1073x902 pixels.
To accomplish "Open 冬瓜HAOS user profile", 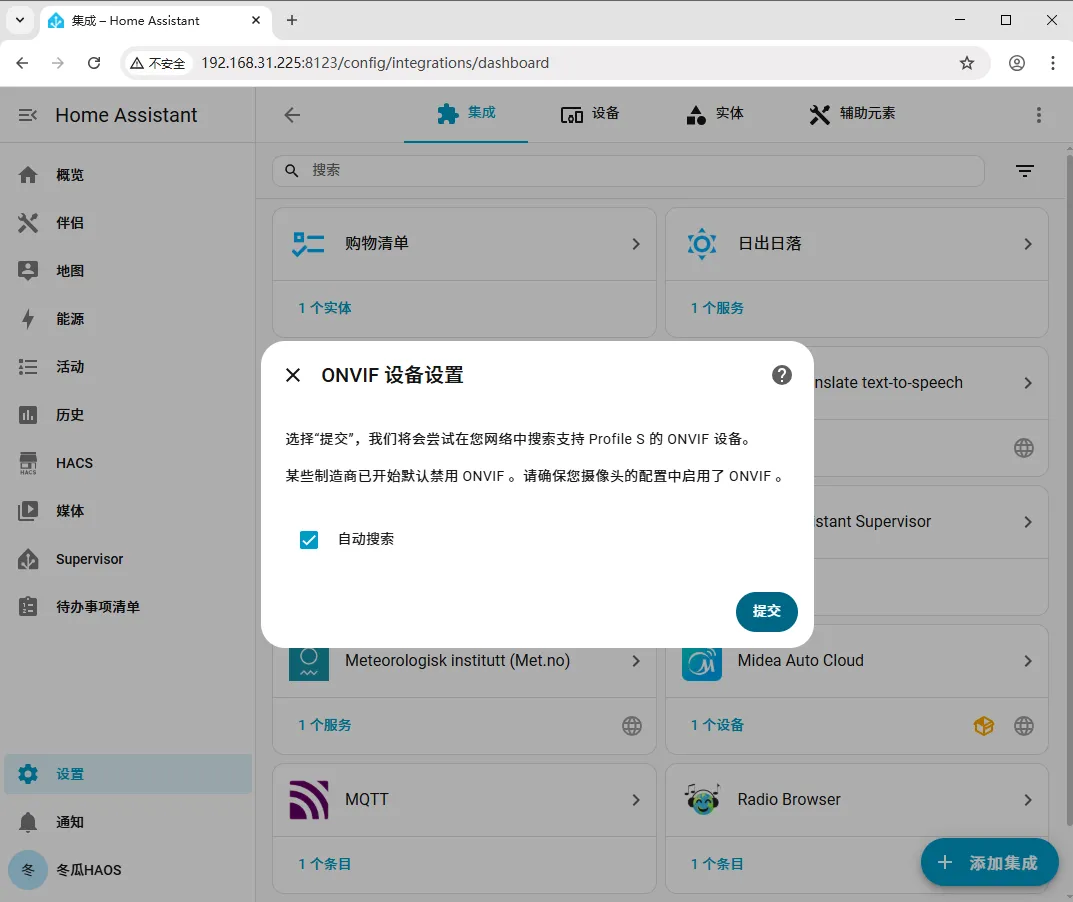I will [127, 870].
